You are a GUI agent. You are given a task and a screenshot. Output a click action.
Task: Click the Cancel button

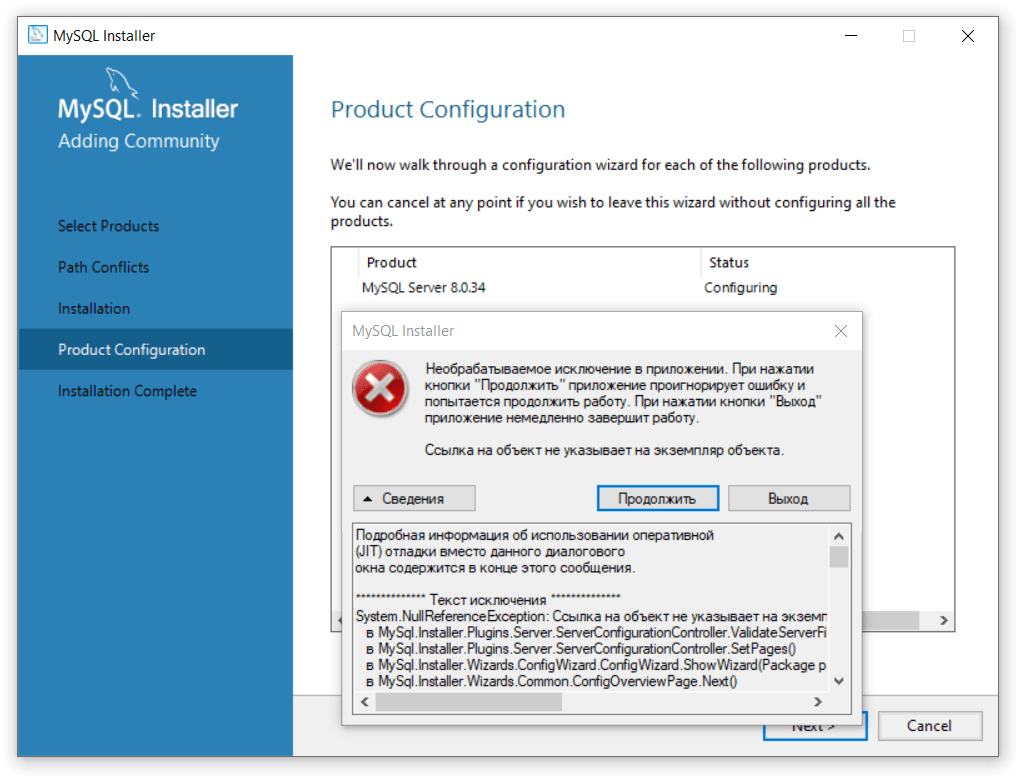tap(929, 726)
